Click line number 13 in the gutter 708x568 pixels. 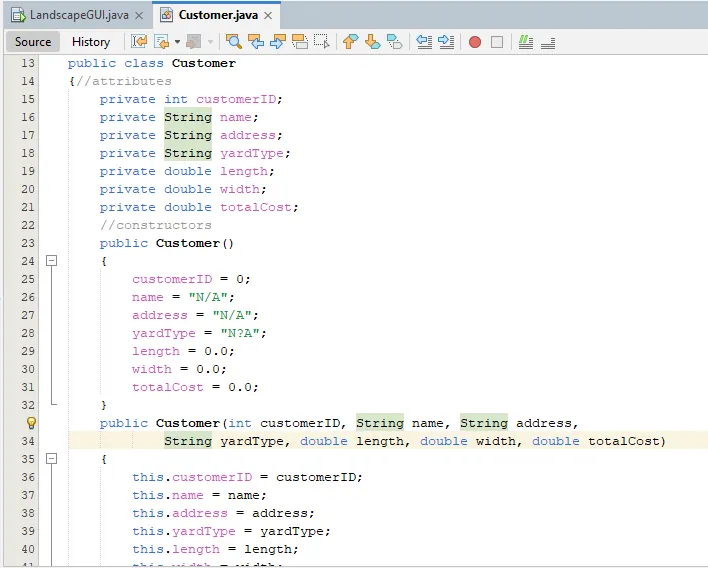coord(28,63)
